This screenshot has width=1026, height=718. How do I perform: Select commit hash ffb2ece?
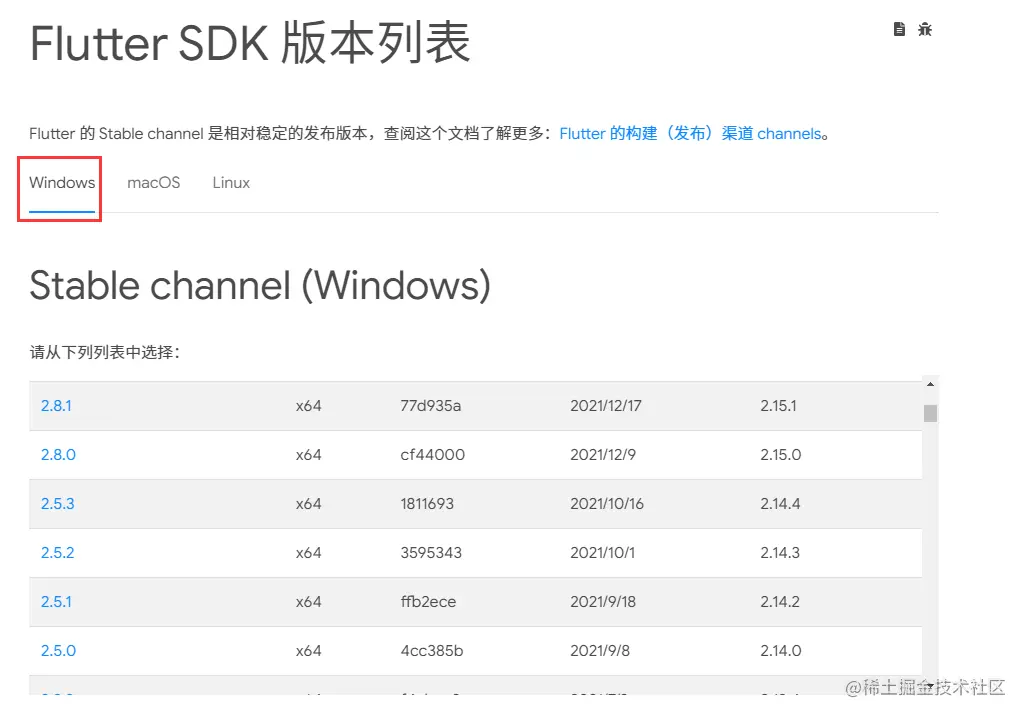[428, 602]
